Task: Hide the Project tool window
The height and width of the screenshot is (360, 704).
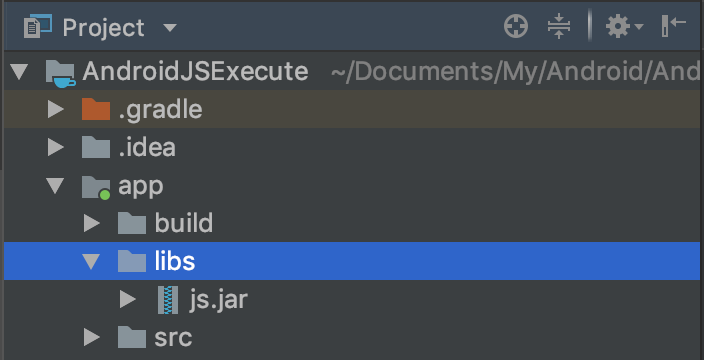Action: (673, 26)
